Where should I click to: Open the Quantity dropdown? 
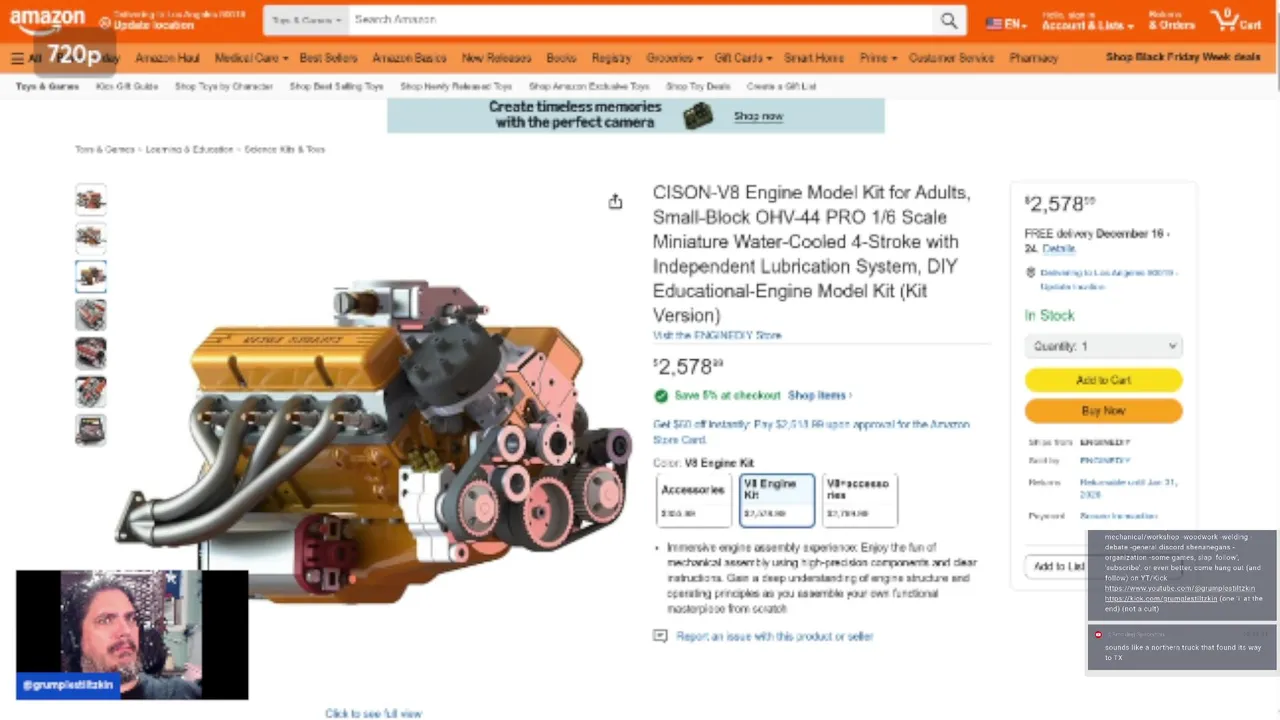1103,346
